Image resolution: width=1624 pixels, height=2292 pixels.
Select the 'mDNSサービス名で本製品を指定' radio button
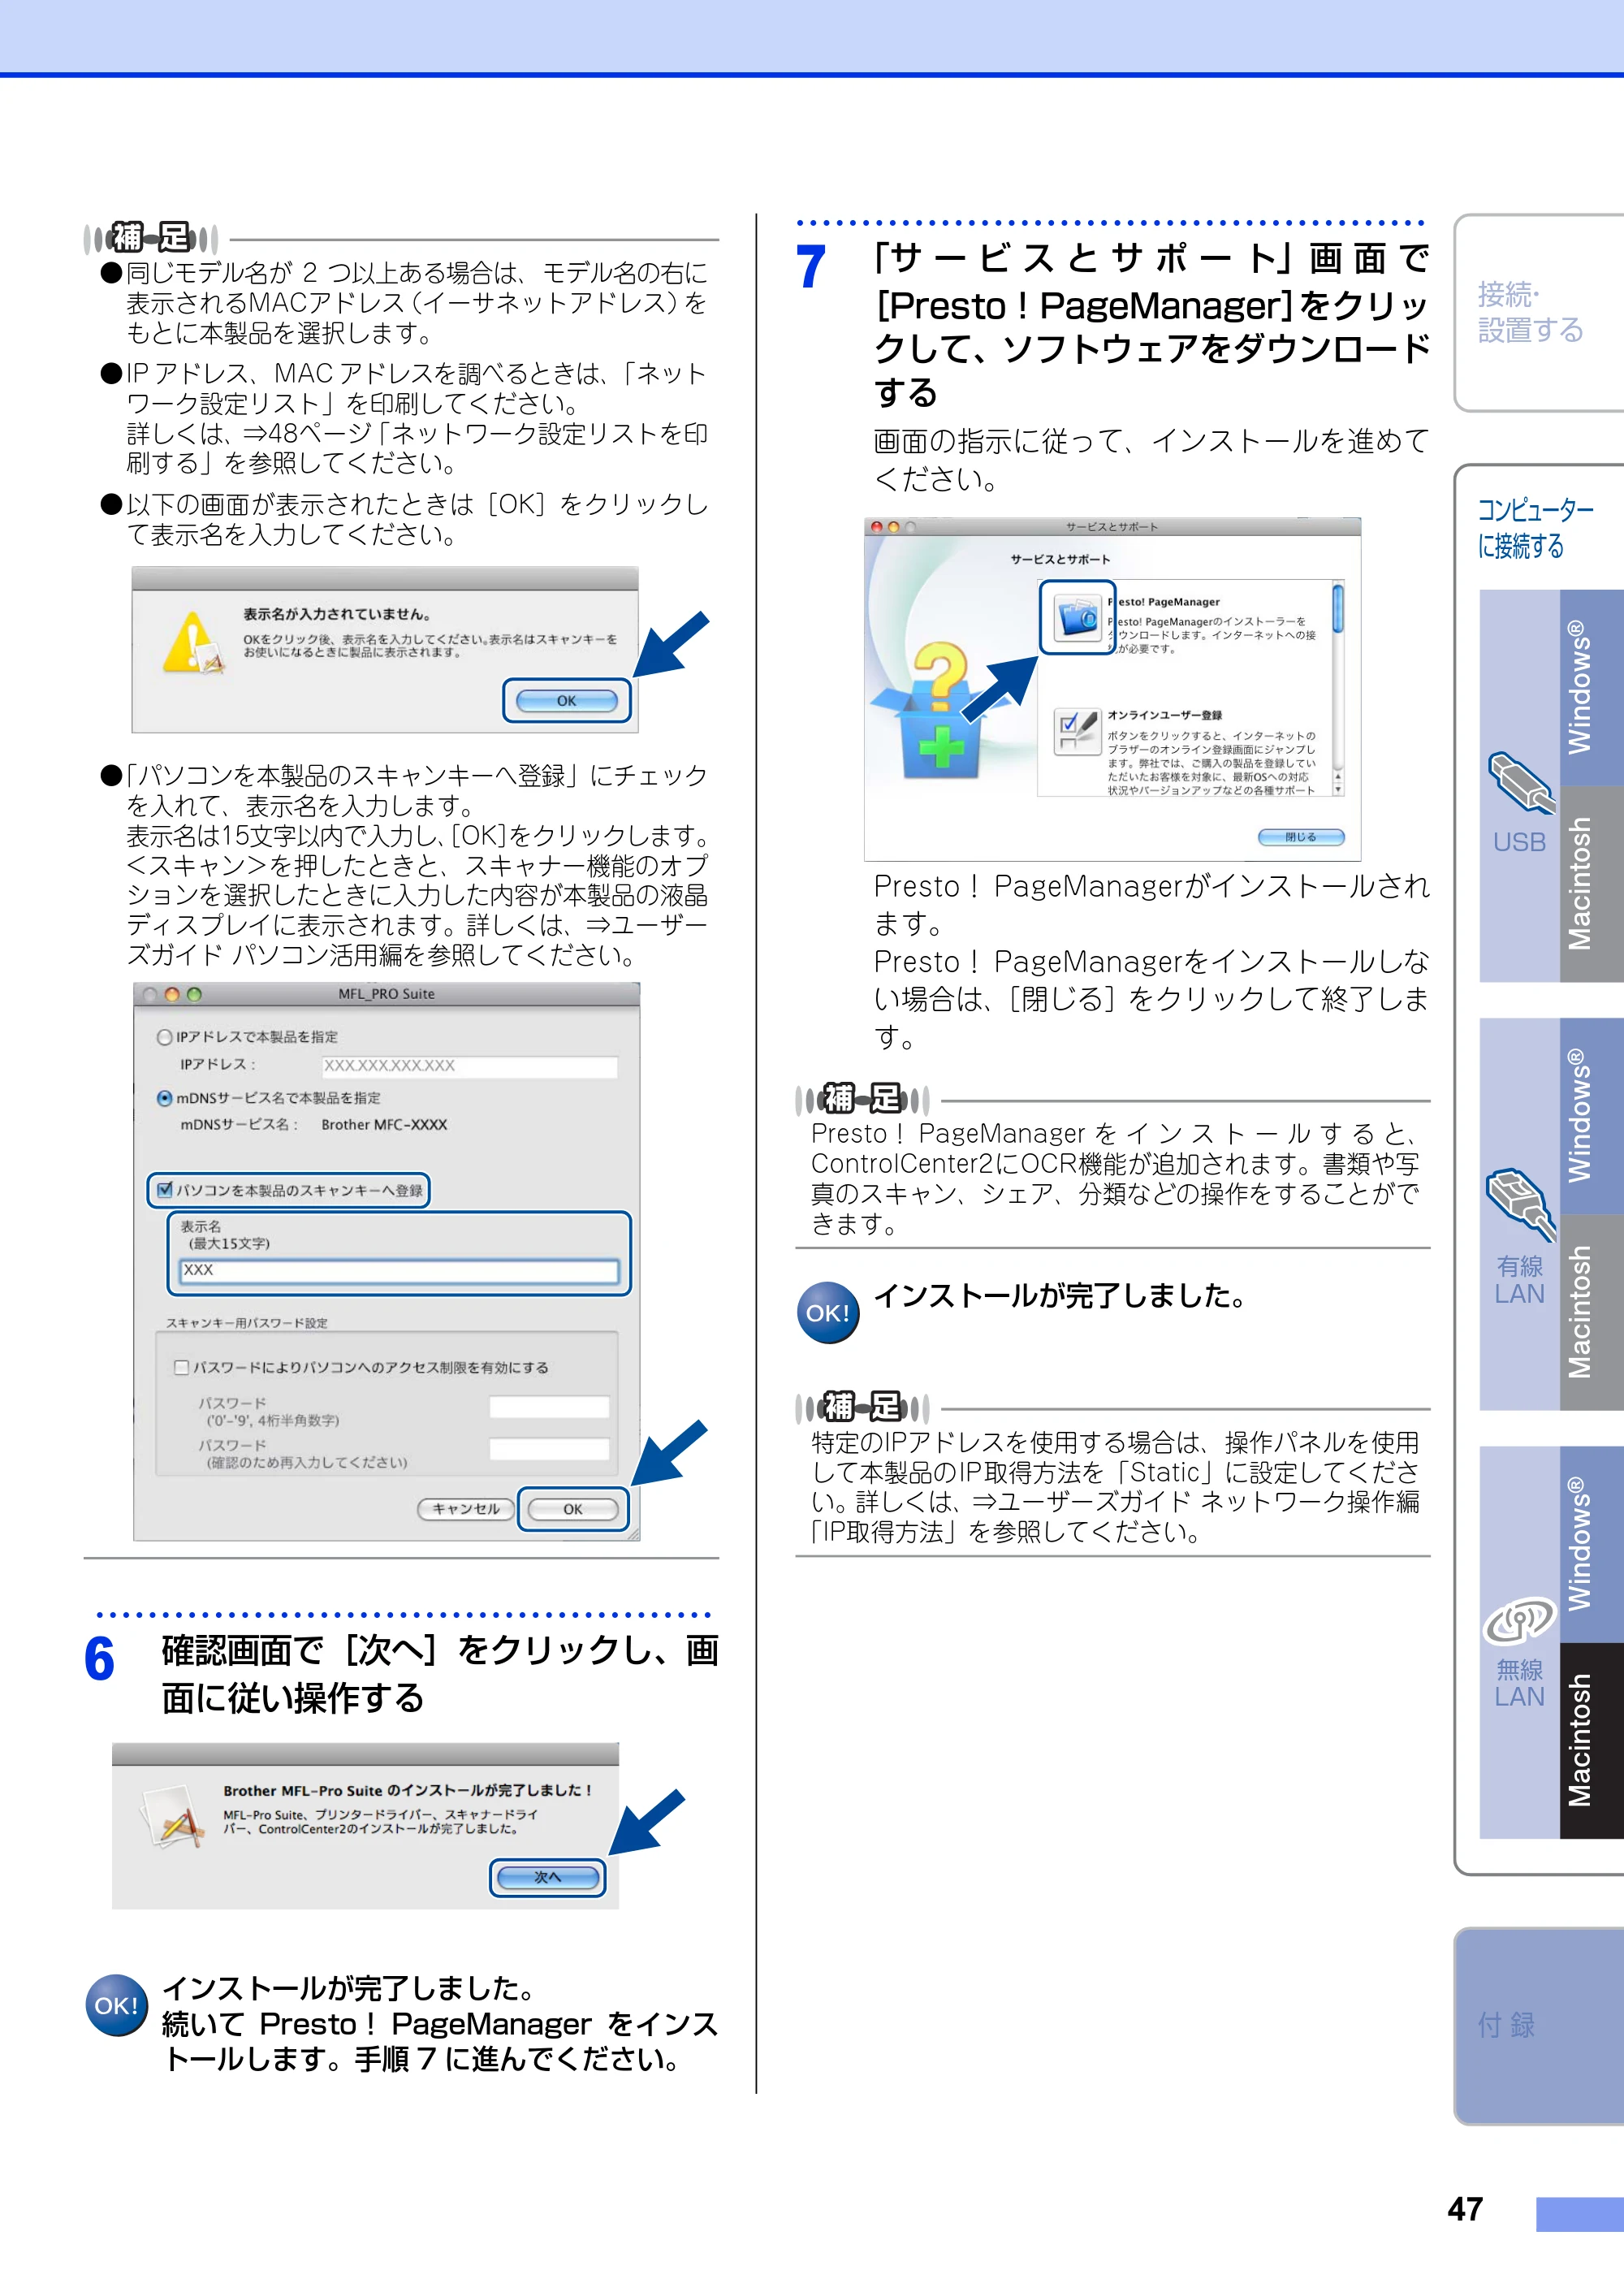(164, 1098)
